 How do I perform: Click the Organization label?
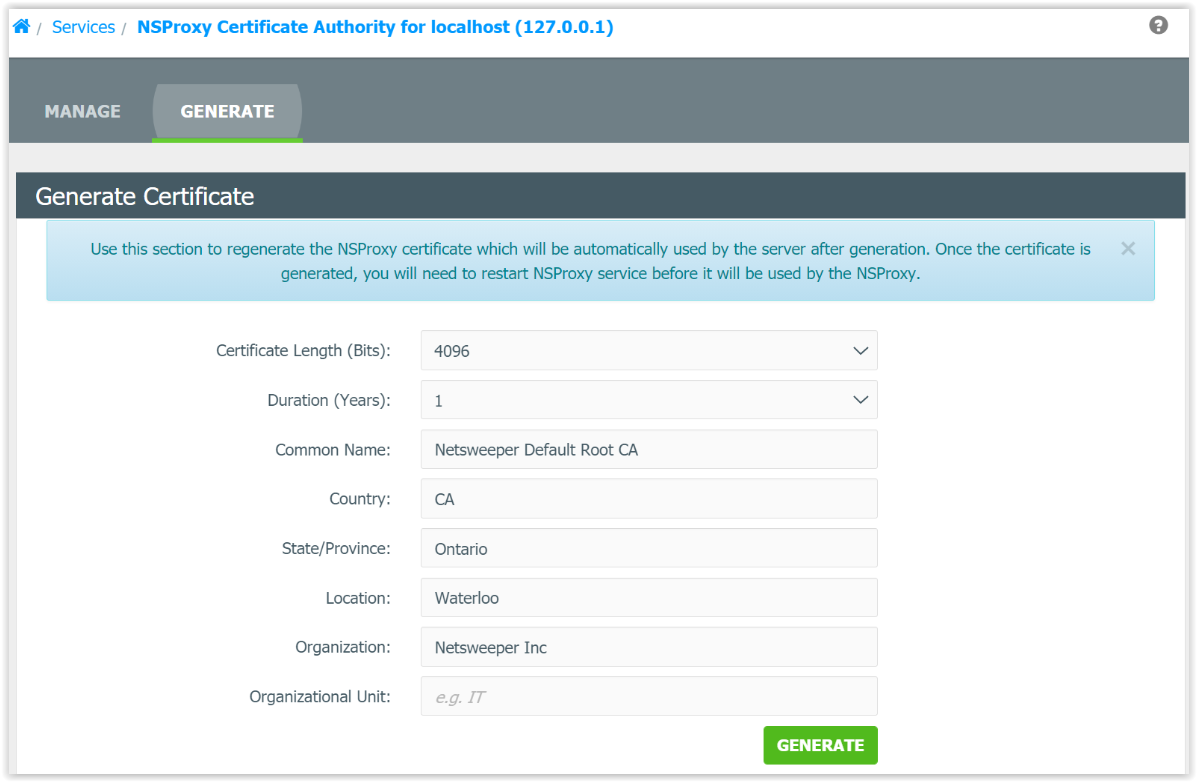pos(343,647)
